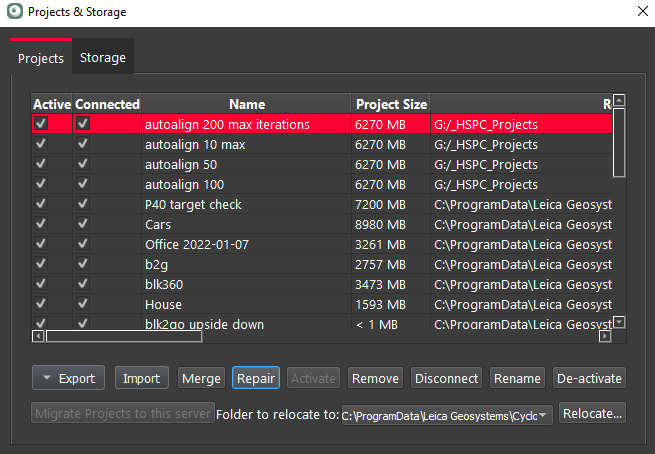Image resolution: width=655 pixels, height=454 pixels.
Task: Click the horizontal scrollbar right arrow
Action: [604, 337]
